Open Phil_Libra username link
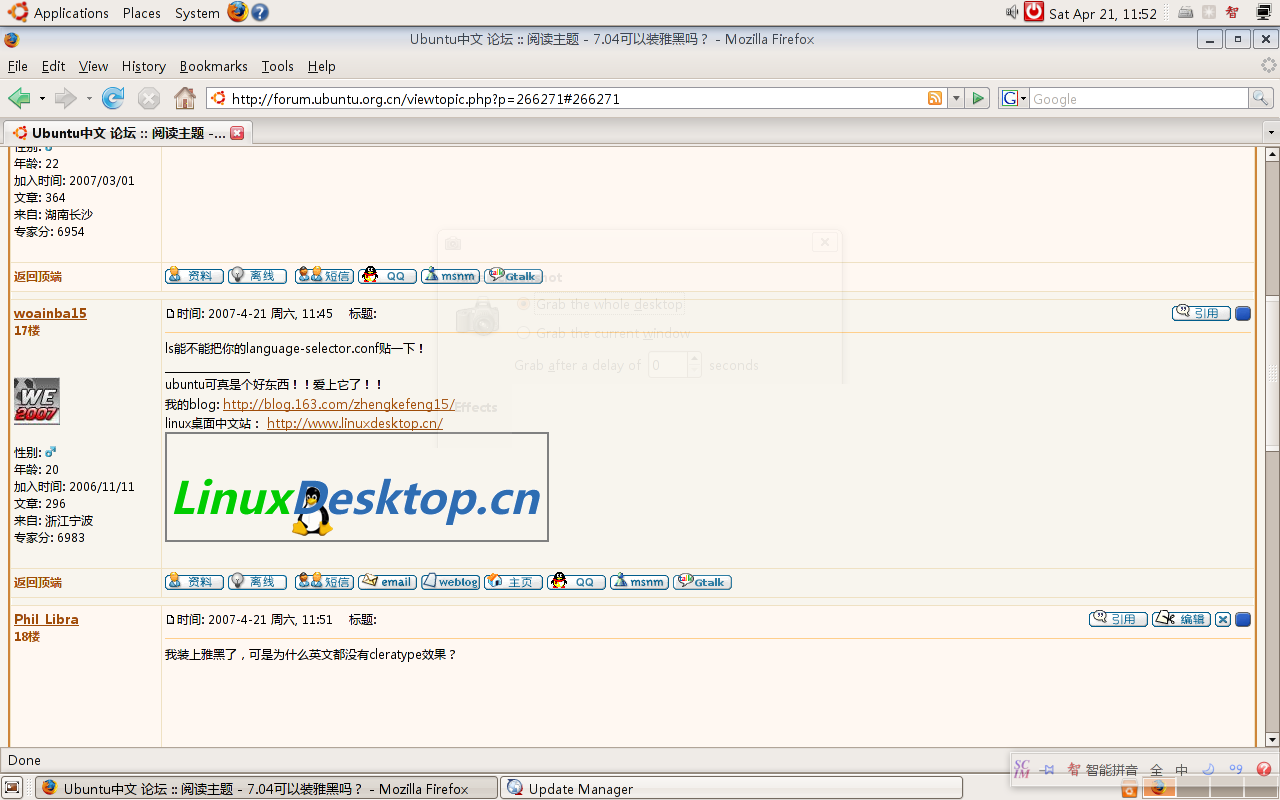The height and width of the screenshot is (800, 1280). pos(46,619)
